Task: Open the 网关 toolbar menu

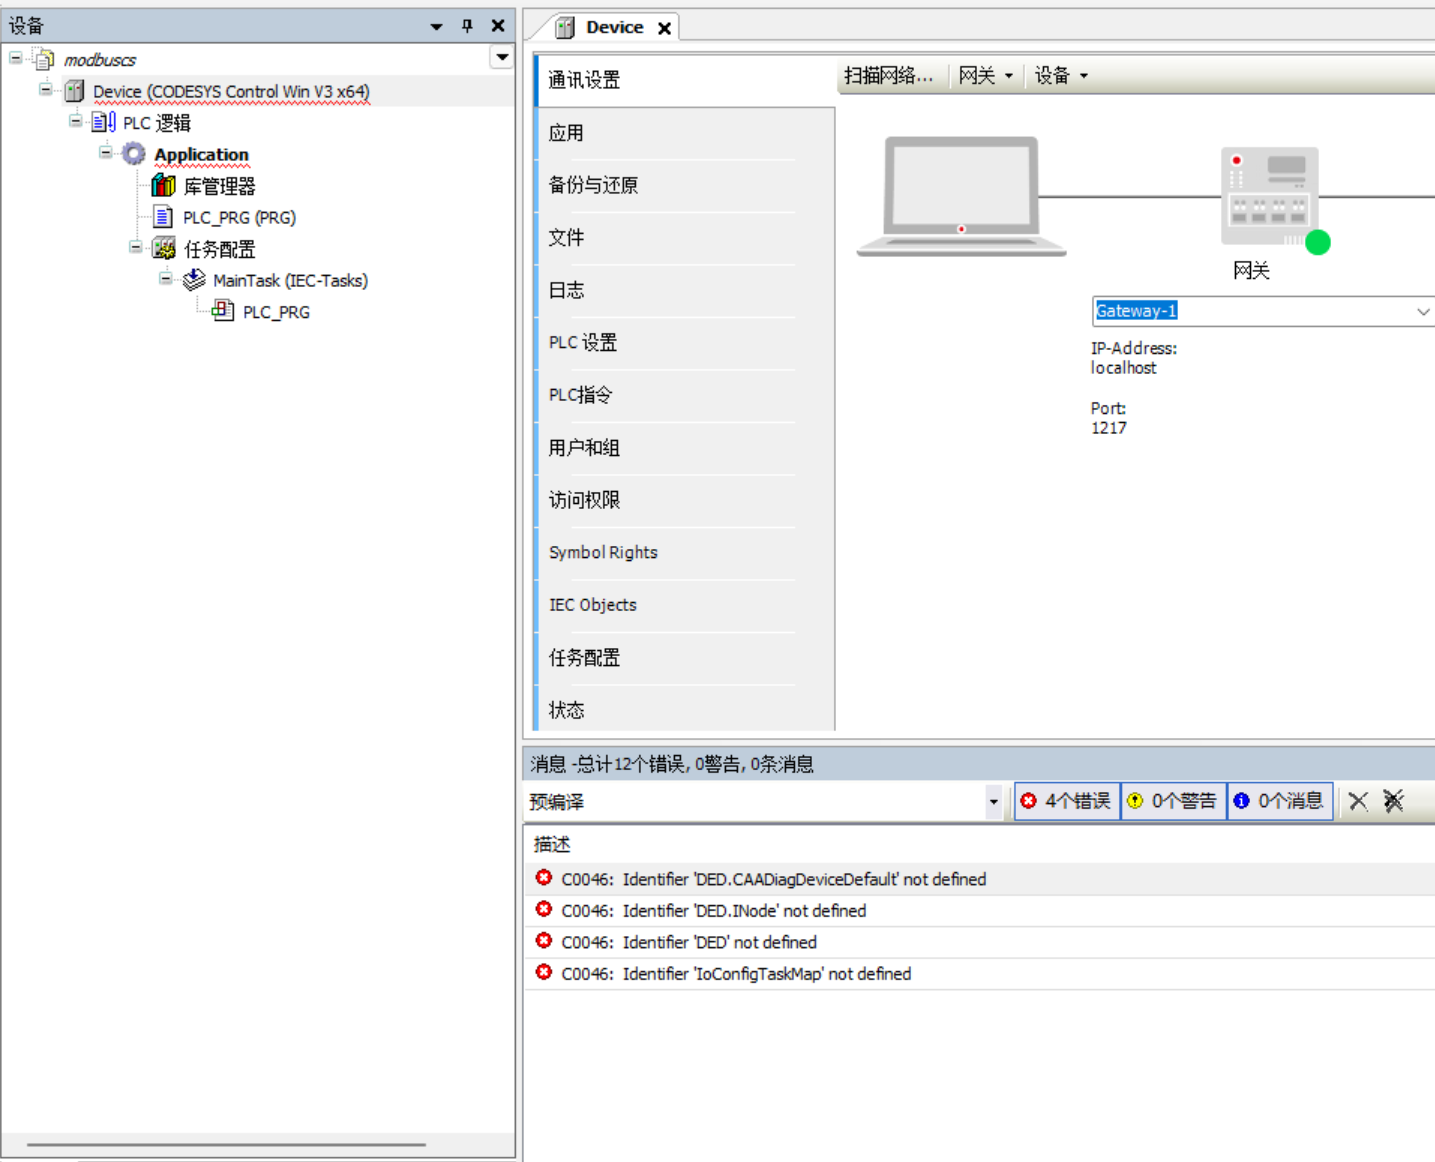Action: [x=985, y=76]
